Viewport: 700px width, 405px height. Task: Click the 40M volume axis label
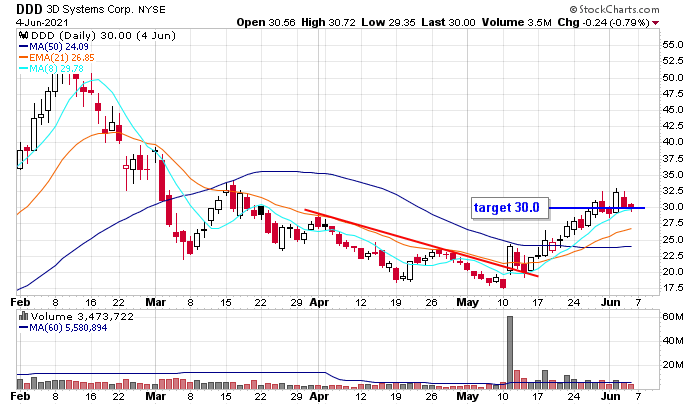673,341
